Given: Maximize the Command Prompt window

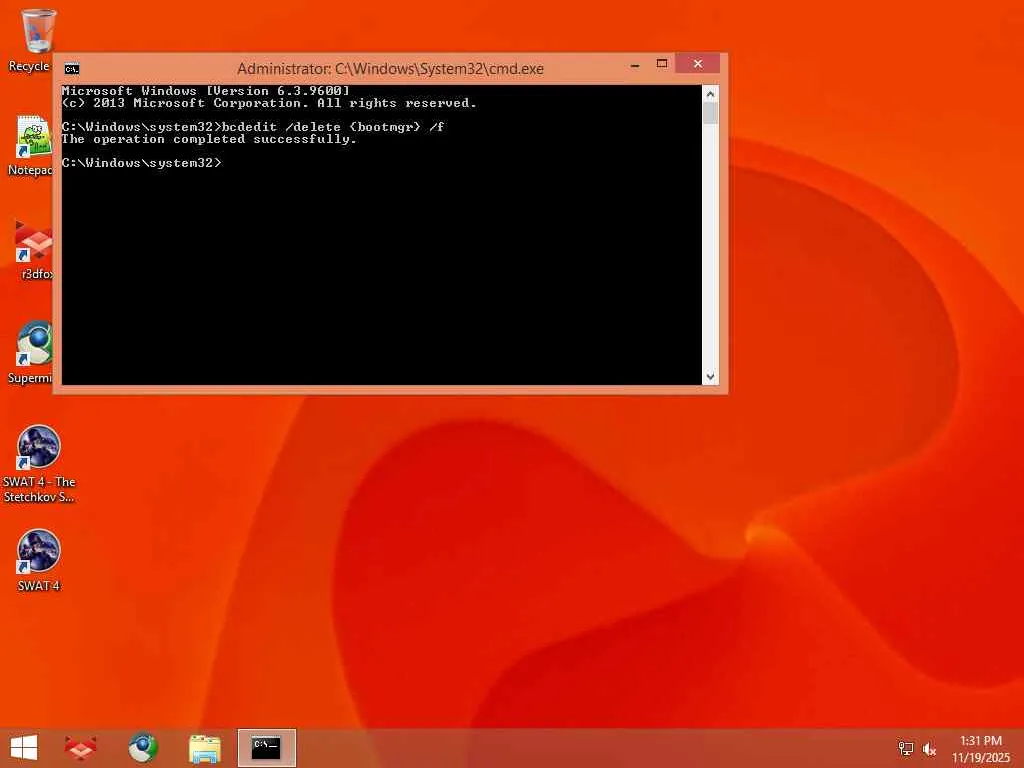Looking at the screenshot, I should [662, 64].
